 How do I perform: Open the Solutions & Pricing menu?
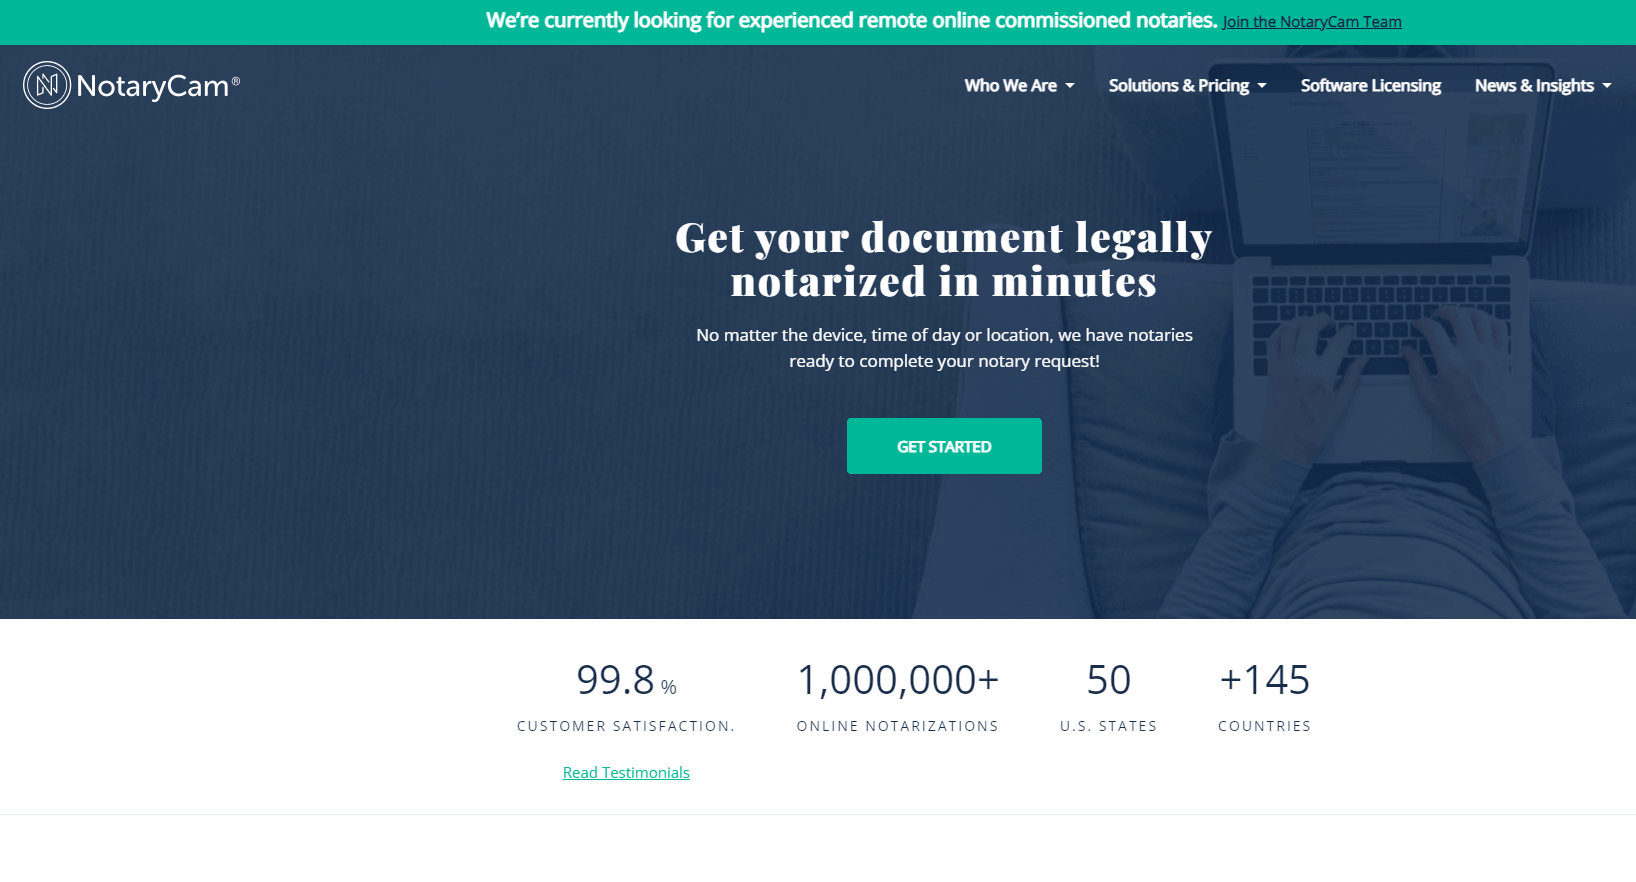click(1178, 86)
